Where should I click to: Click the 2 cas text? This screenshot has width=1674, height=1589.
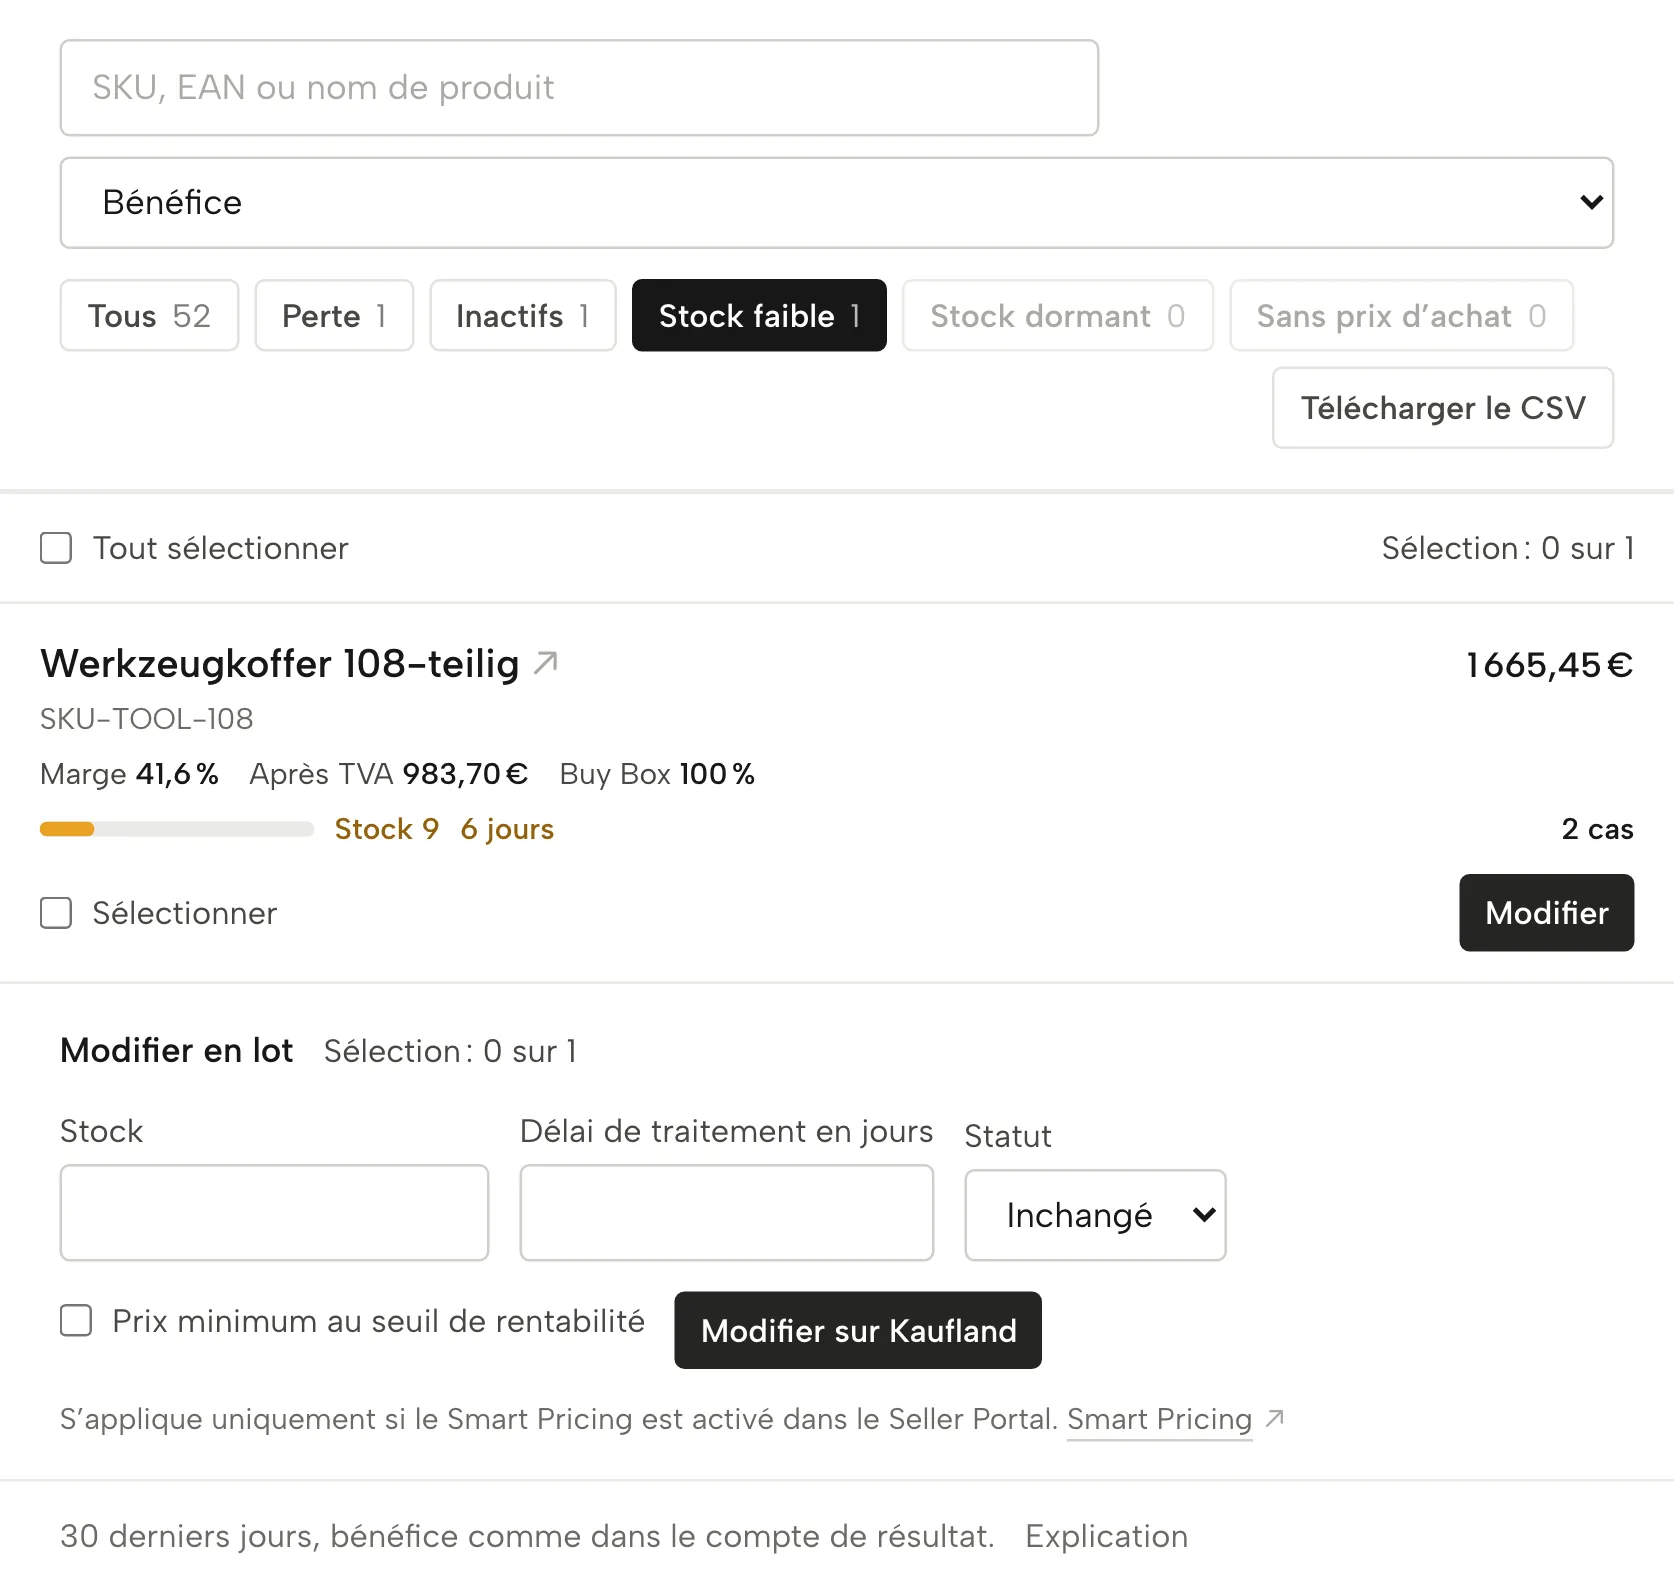coord(1597,829)
